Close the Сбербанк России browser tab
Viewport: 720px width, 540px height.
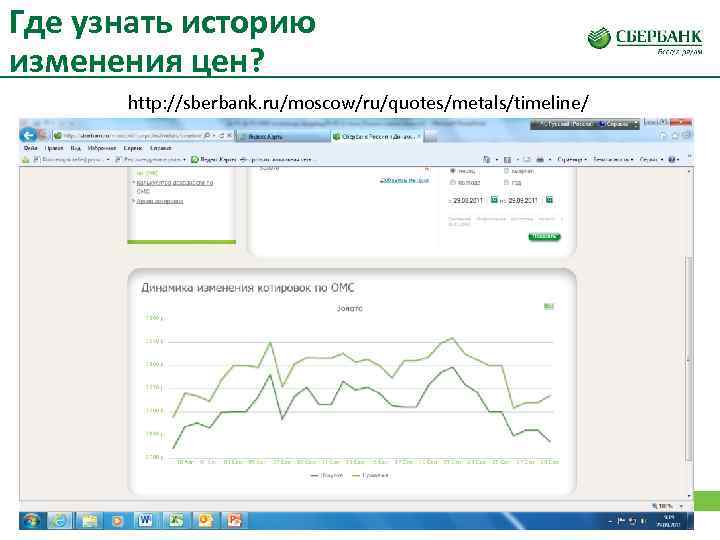[418, 136]
